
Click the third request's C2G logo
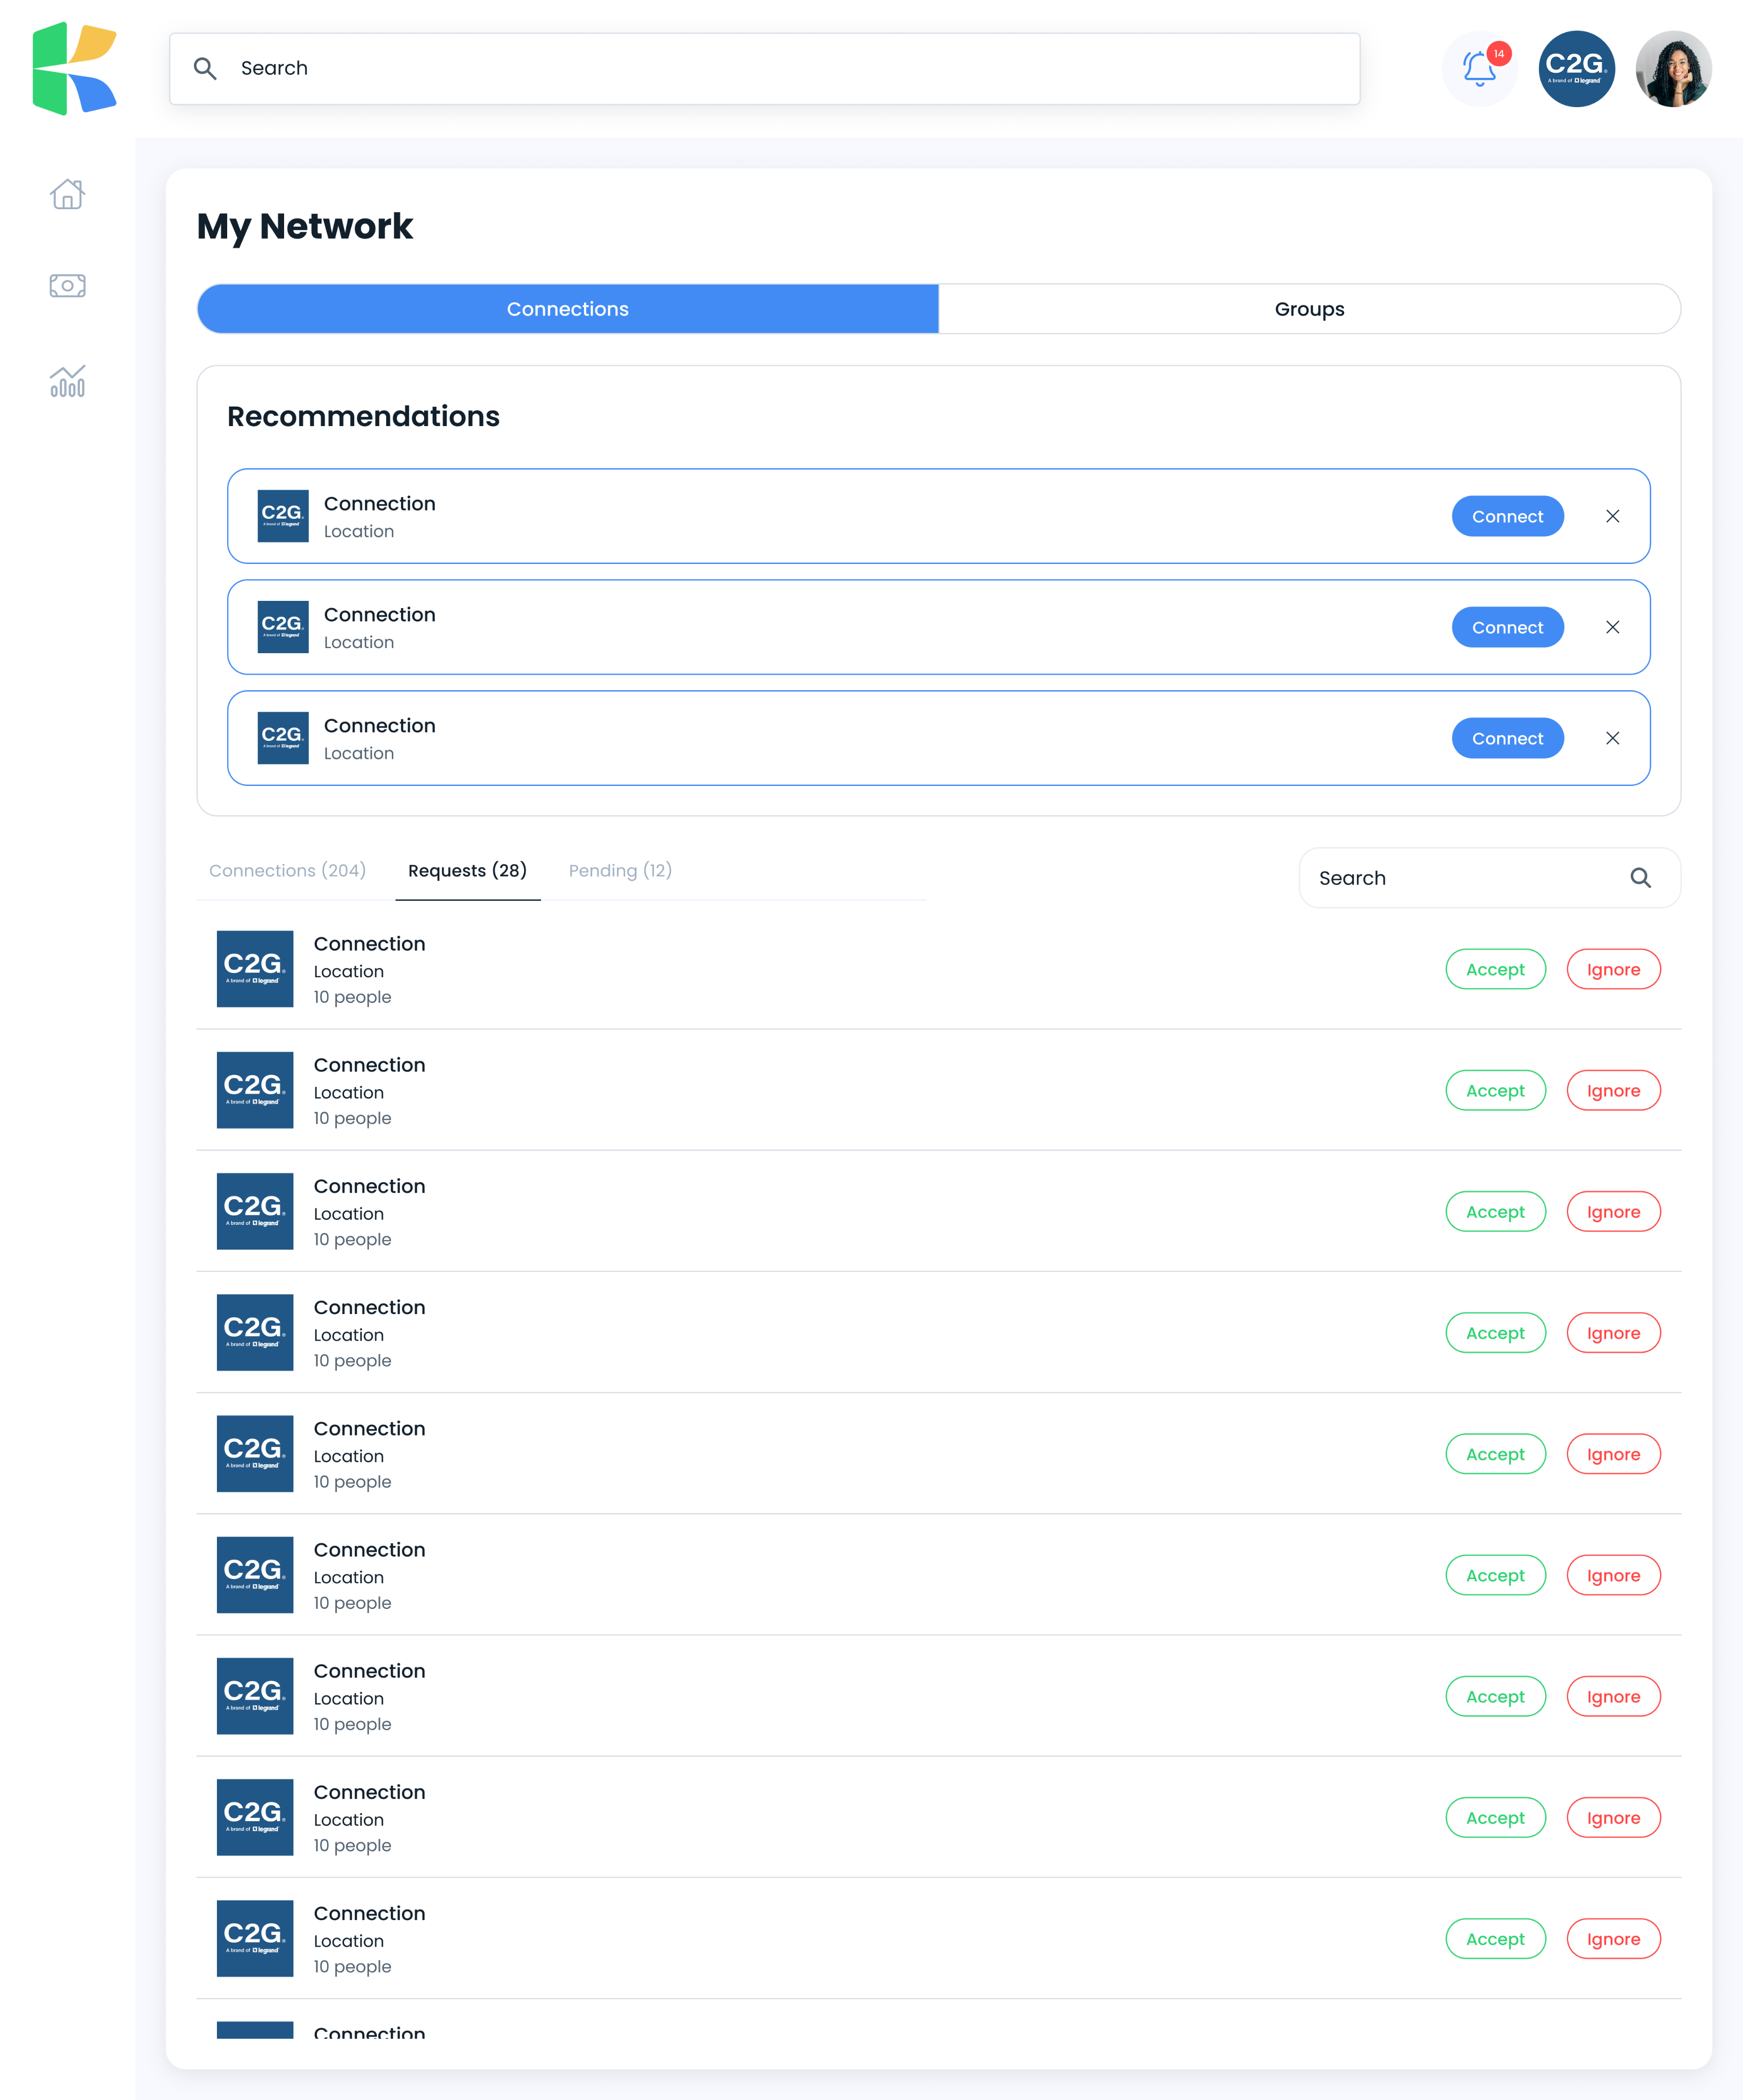point(255,1211)
